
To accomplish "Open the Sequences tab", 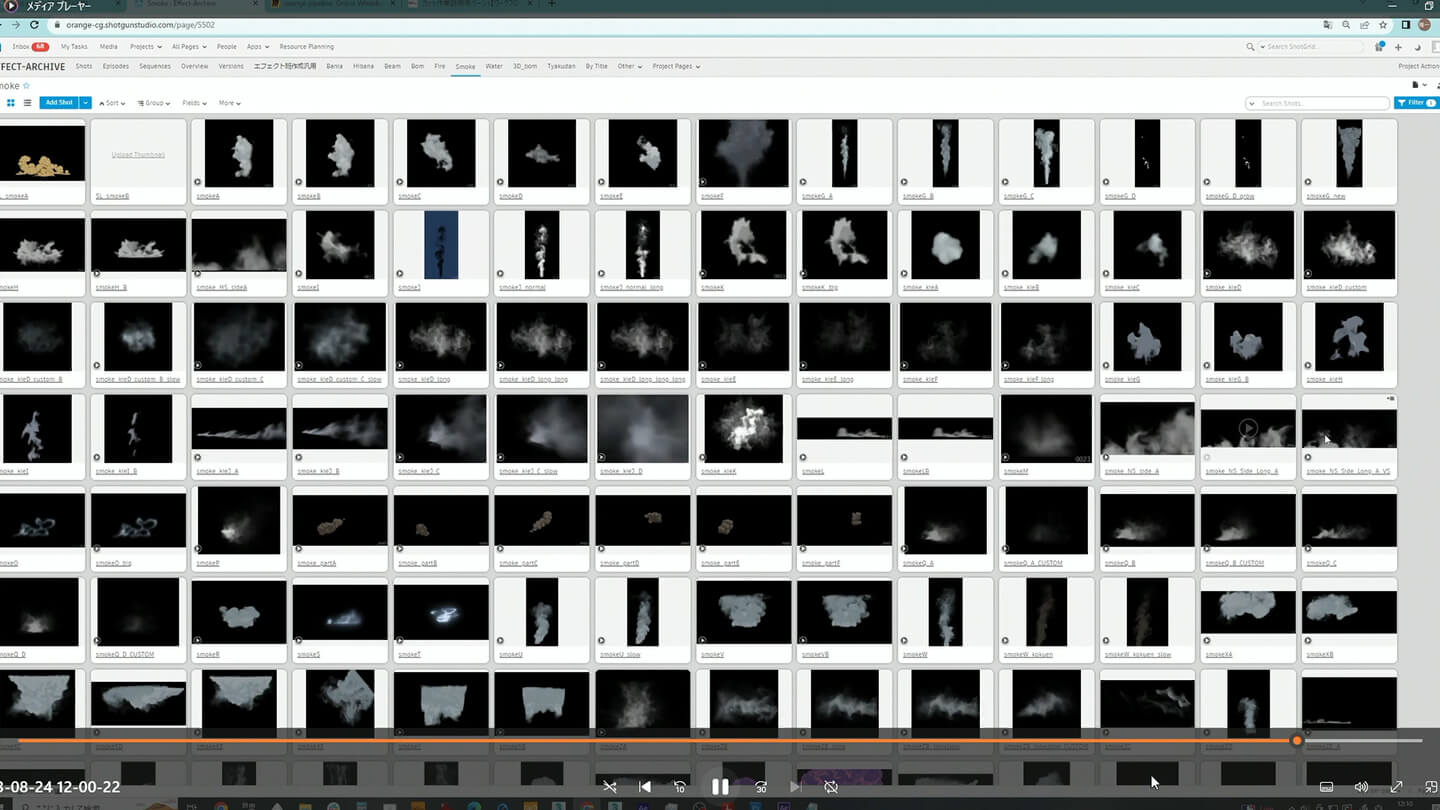I will pyautogui.click(x=155, y=66).
